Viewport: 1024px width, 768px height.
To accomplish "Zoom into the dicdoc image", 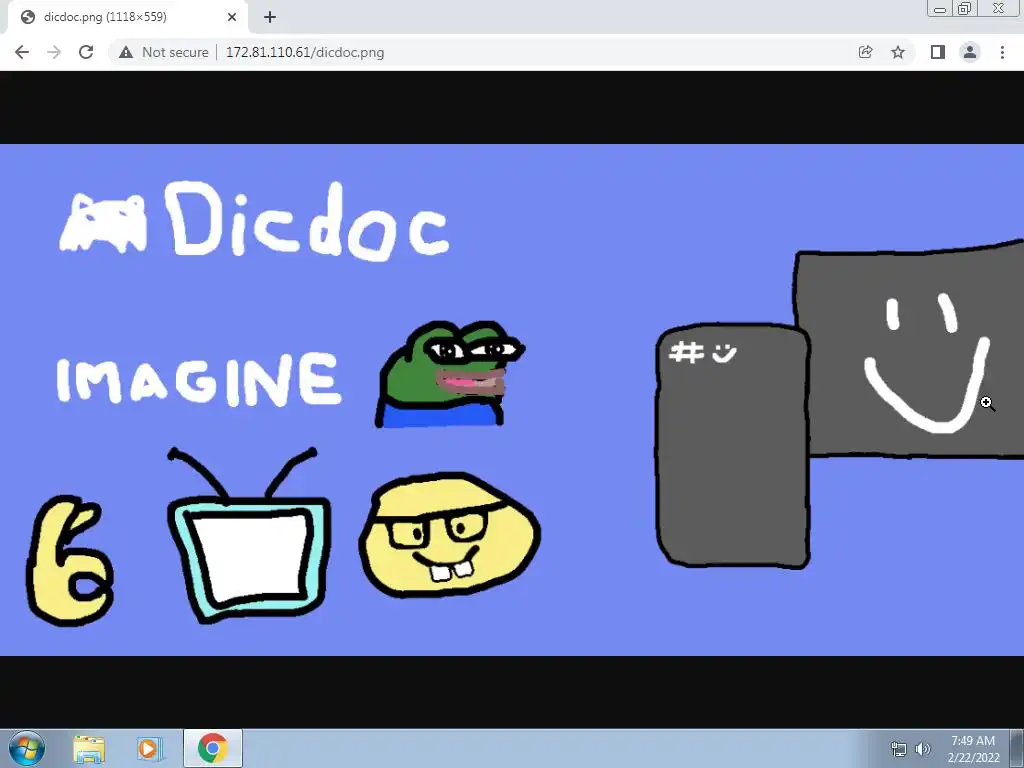I will click(512, 400).
